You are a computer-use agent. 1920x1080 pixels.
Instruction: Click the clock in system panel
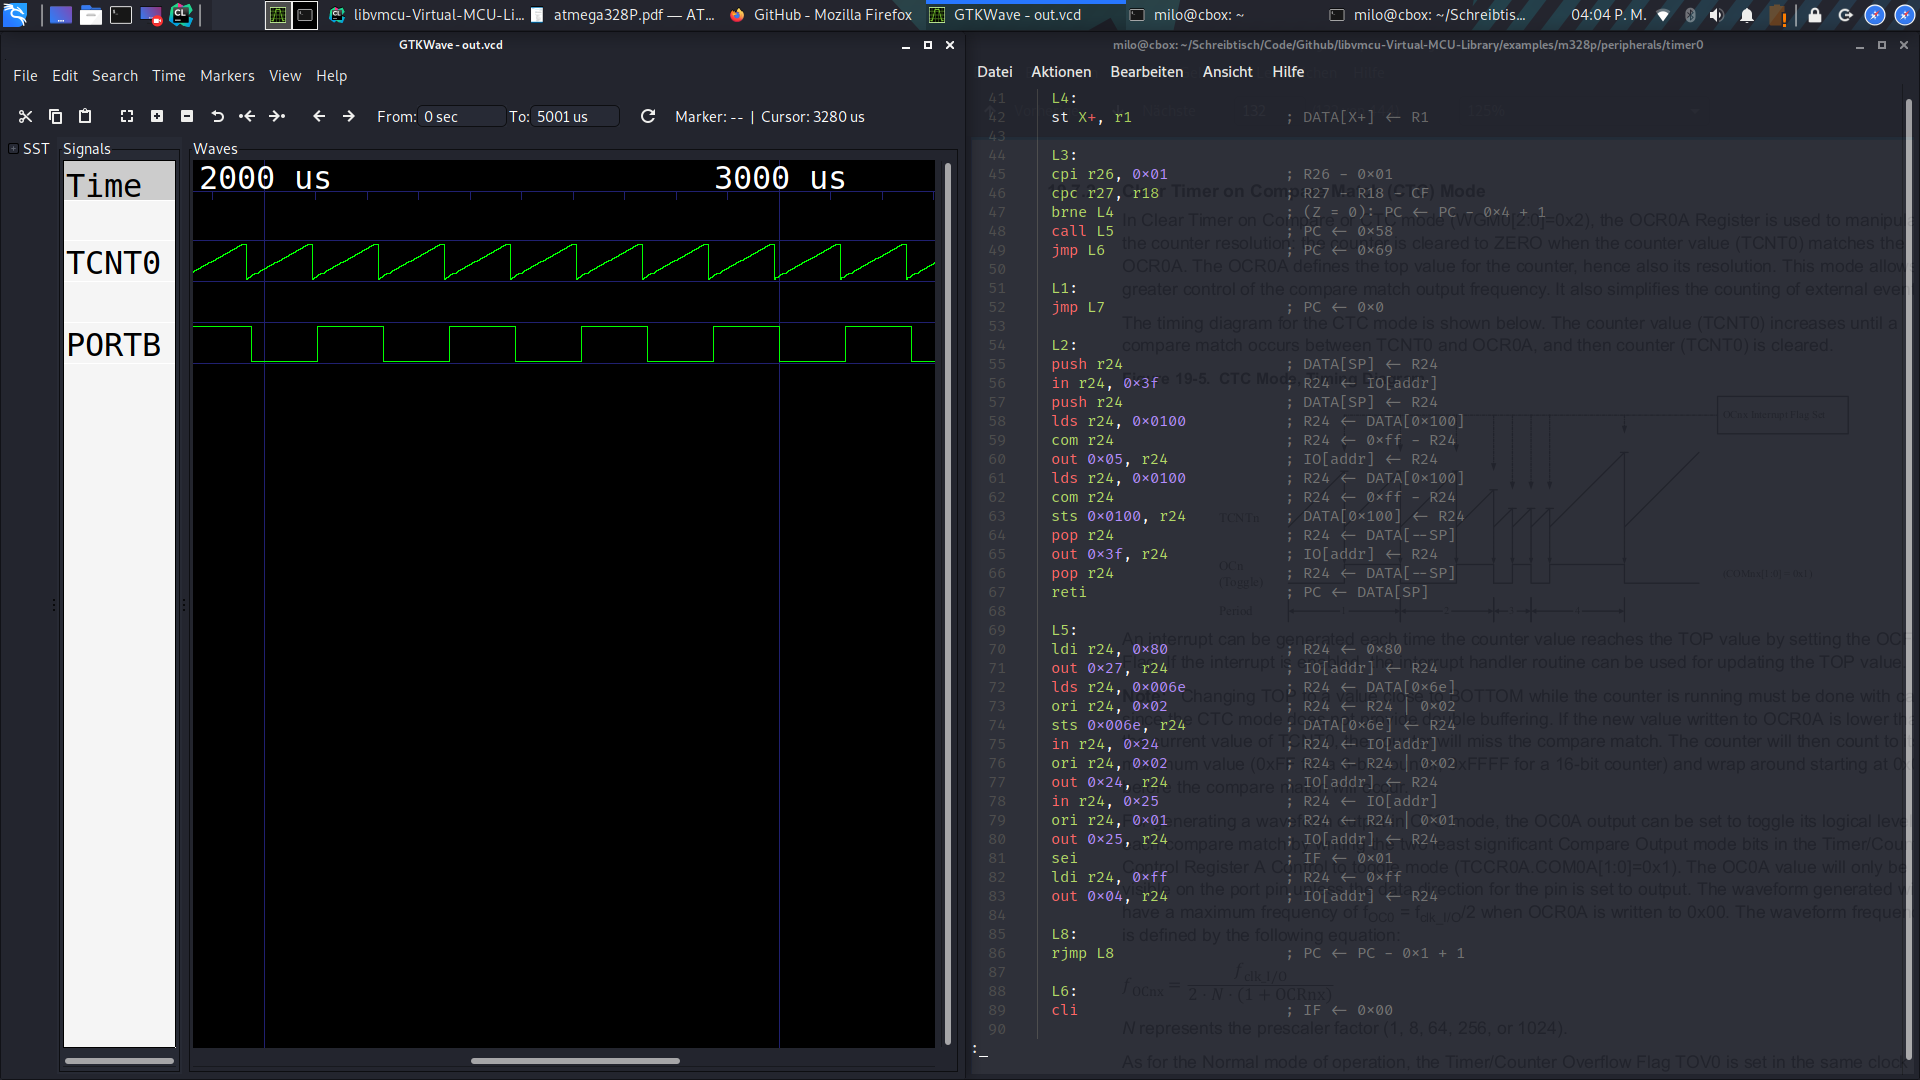(x=1608, y=15)
